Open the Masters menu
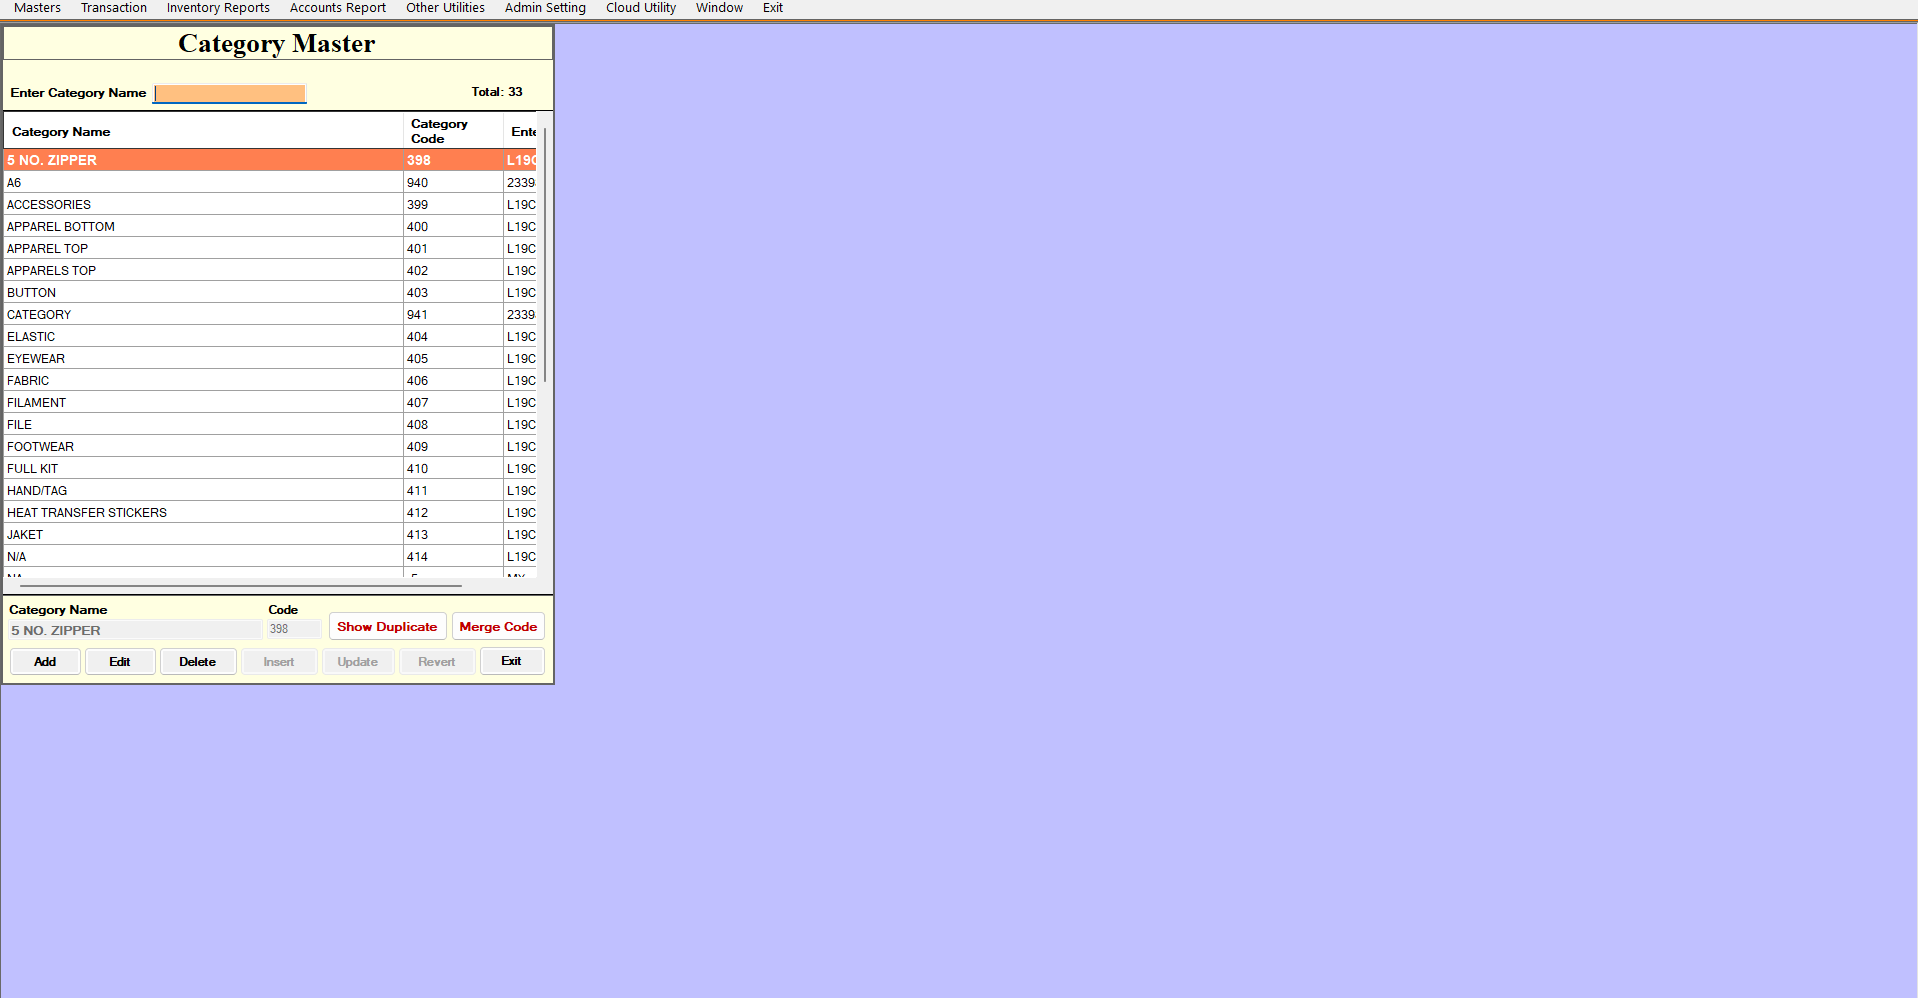Viewport: 1918px width, 998px height. (x=37, y=8)
